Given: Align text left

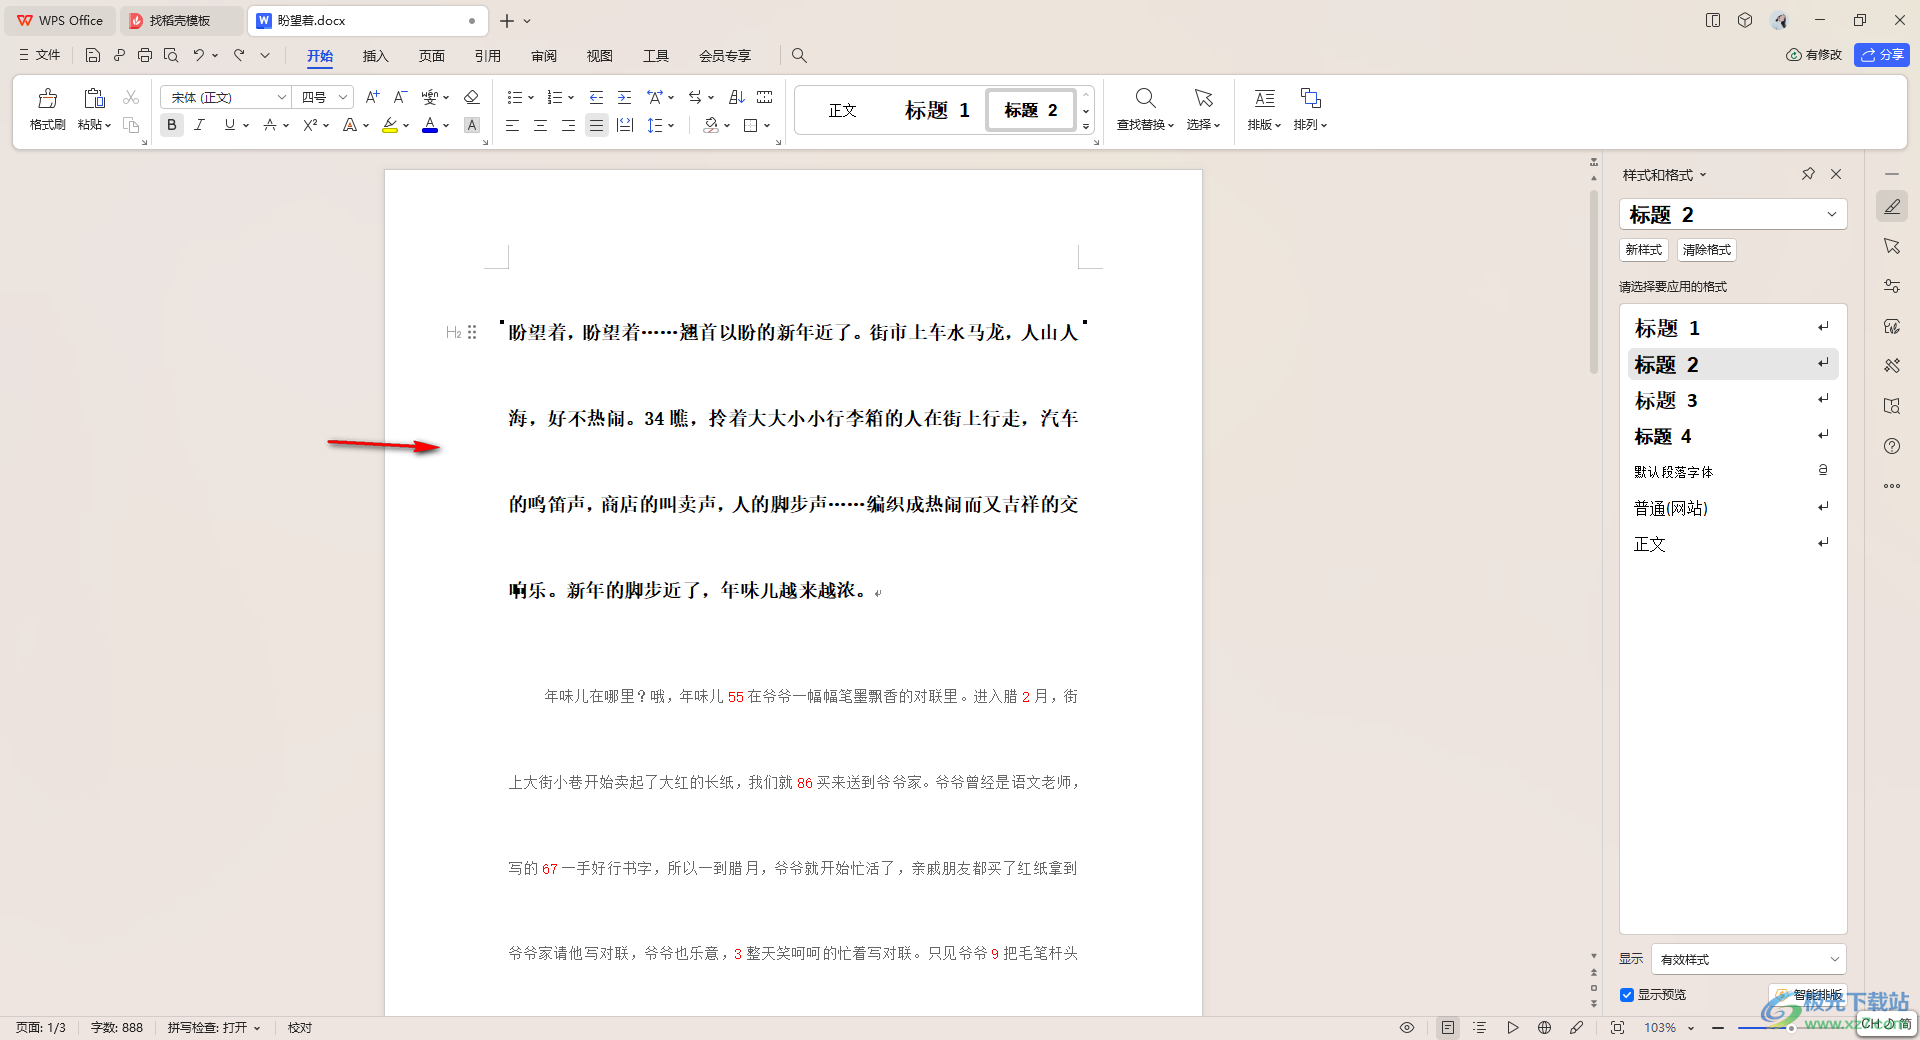Looking at the screenshot, I should point(512,125).
